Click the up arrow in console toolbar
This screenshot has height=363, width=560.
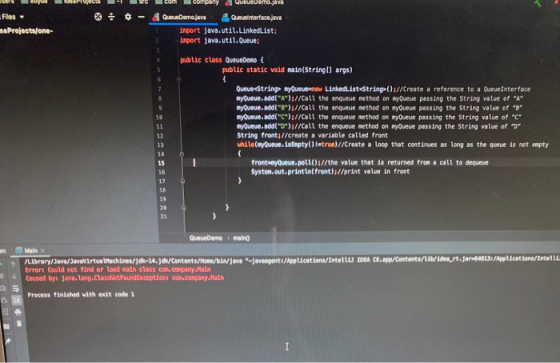(13, 264)
